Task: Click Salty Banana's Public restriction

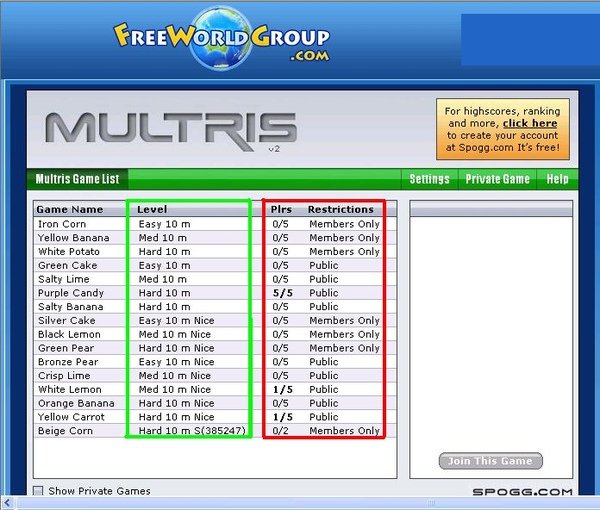Action: point(324,307)
